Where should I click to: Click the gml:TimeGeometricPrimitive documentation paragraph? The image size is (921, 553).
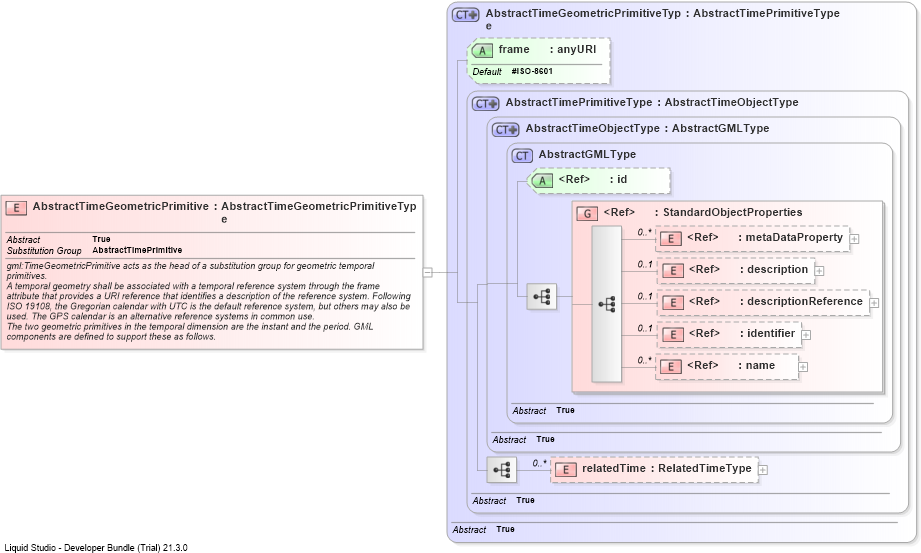pos(209,301)
